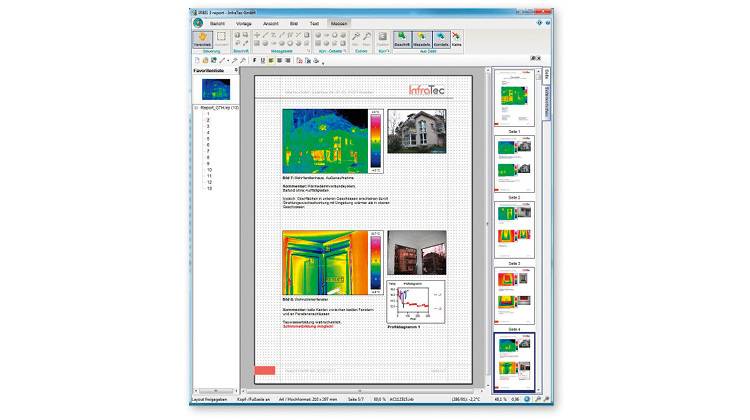Screen dimensions: 750x420
Task: Toggle pin on the Favoritenliste panel
Action: pyautogui.click(x=236, y=71)
